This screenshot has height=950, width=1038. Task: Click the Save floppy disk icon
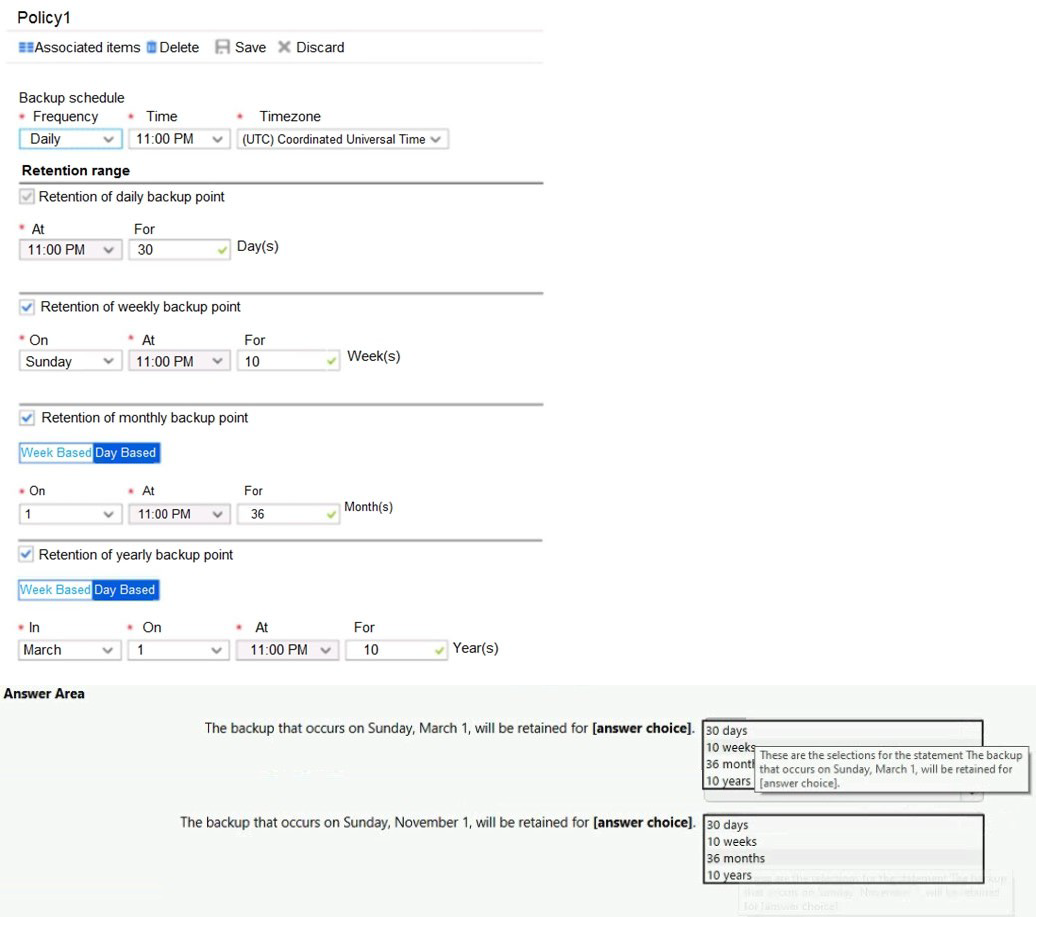(x=223, y=48)
